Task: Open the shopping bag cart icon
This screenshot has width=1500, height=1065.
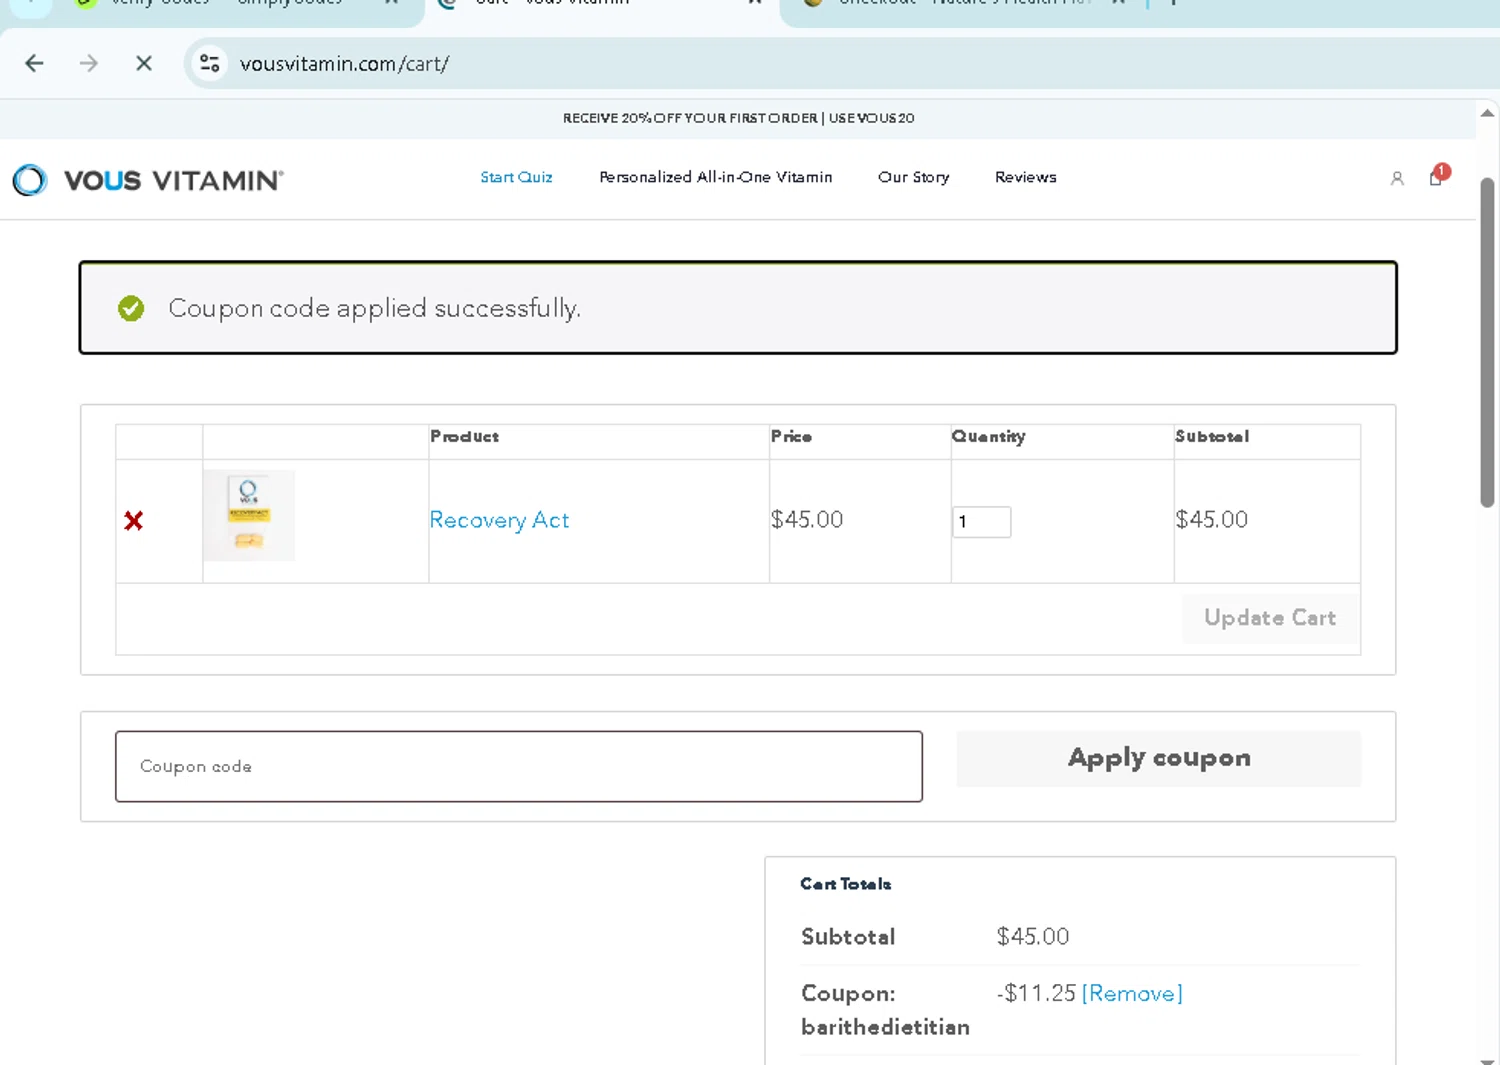Action: [1437, 177]
